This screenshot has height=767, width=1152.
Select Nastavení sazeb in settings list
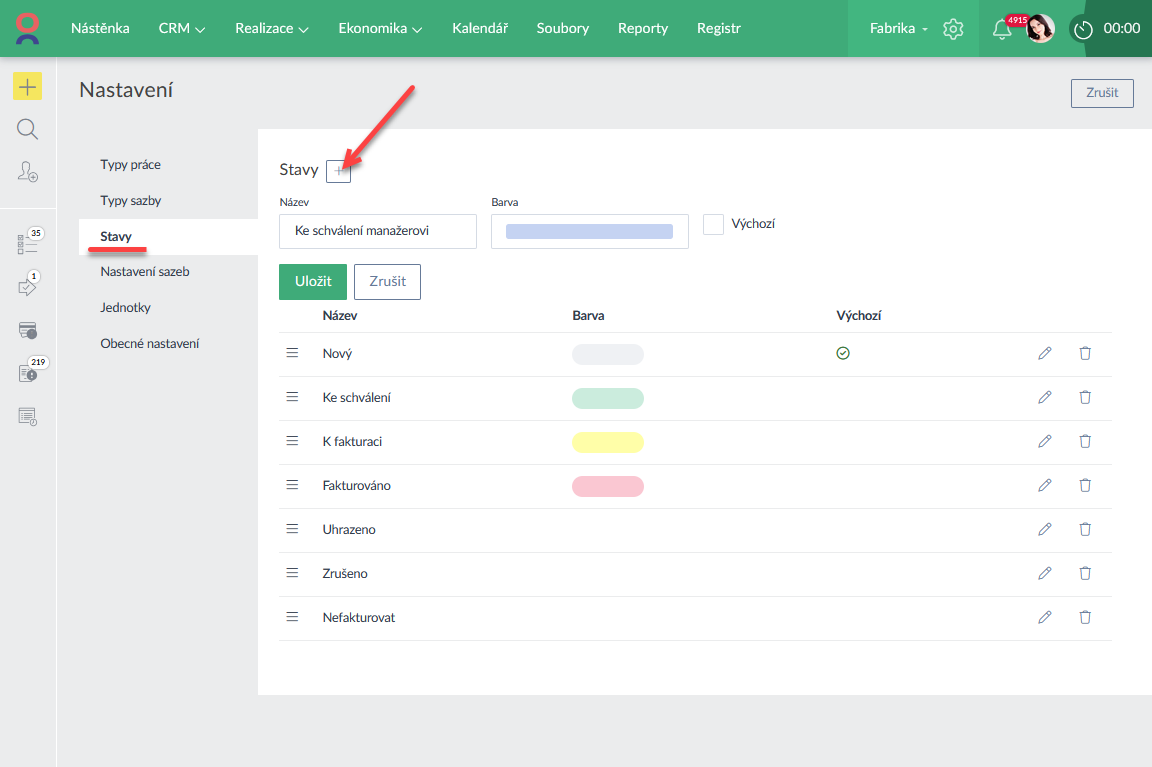(145, 271)
